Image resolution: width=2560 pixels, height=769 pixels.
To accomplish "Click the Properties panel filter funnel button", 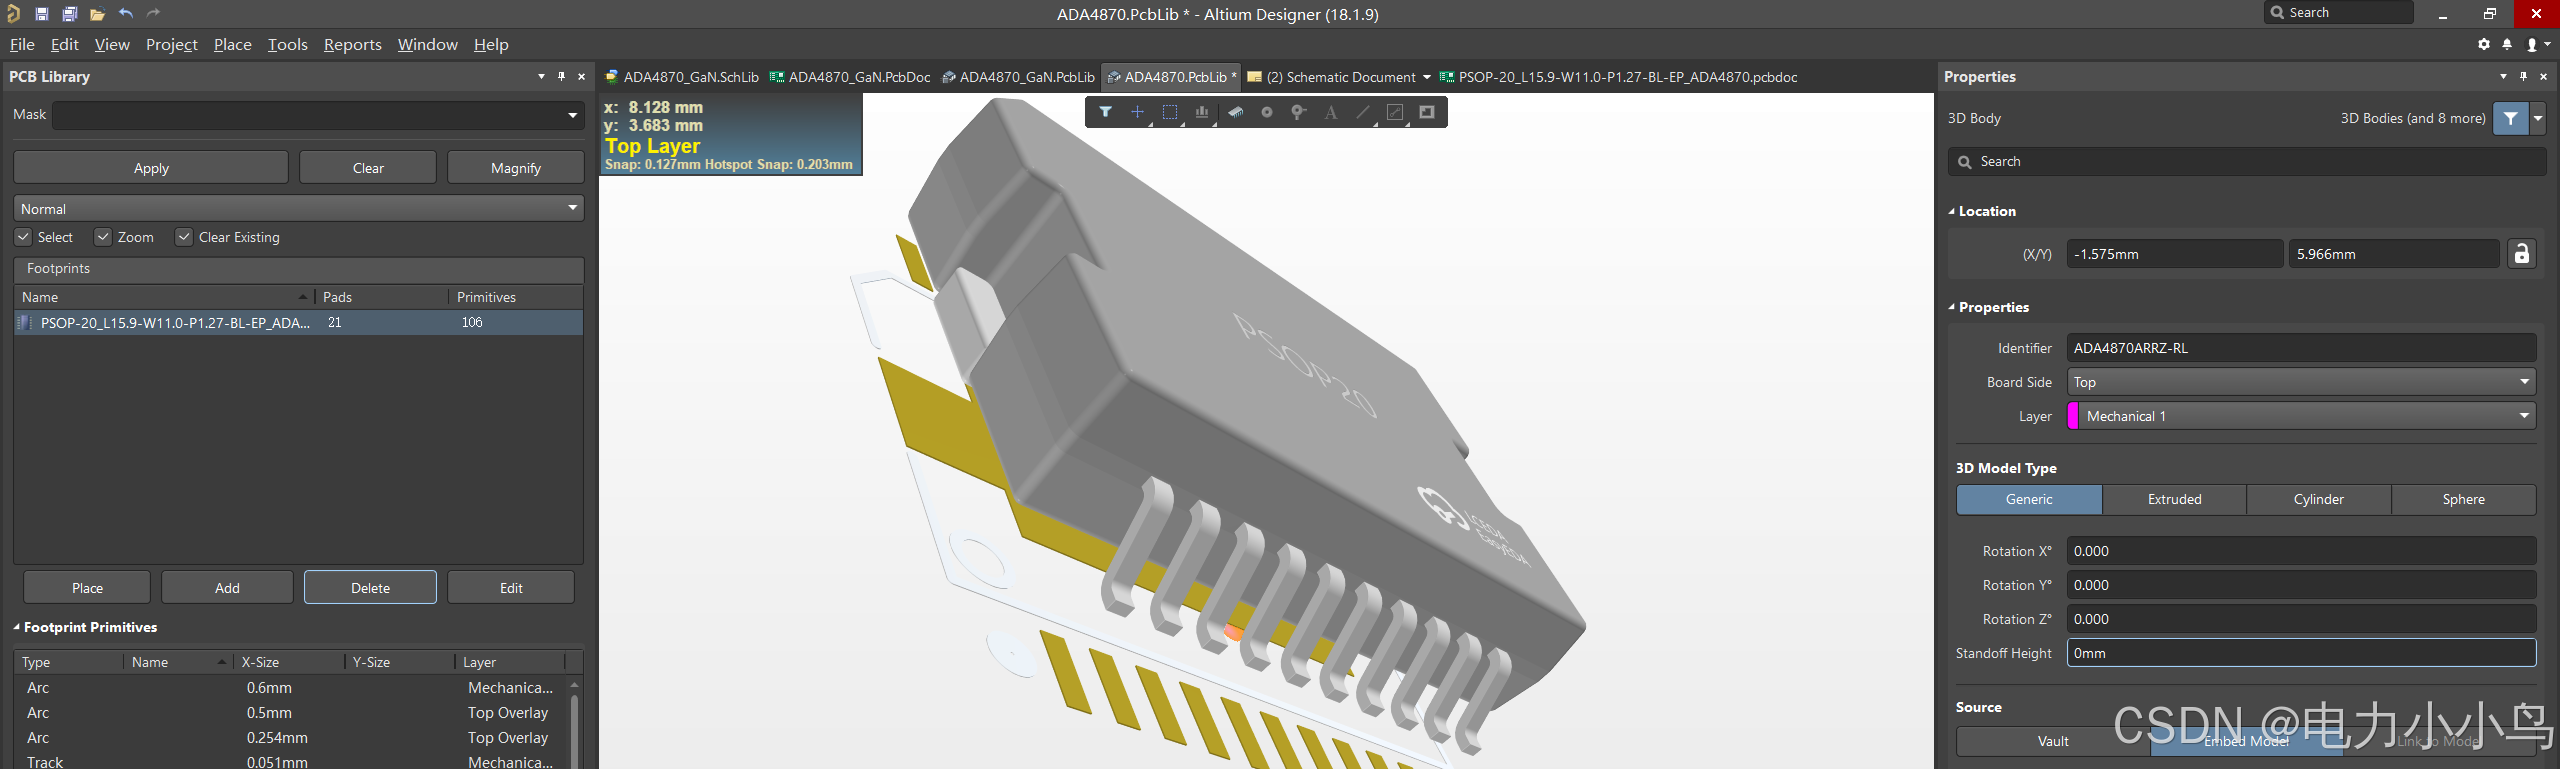I will tap(2510, 118).
